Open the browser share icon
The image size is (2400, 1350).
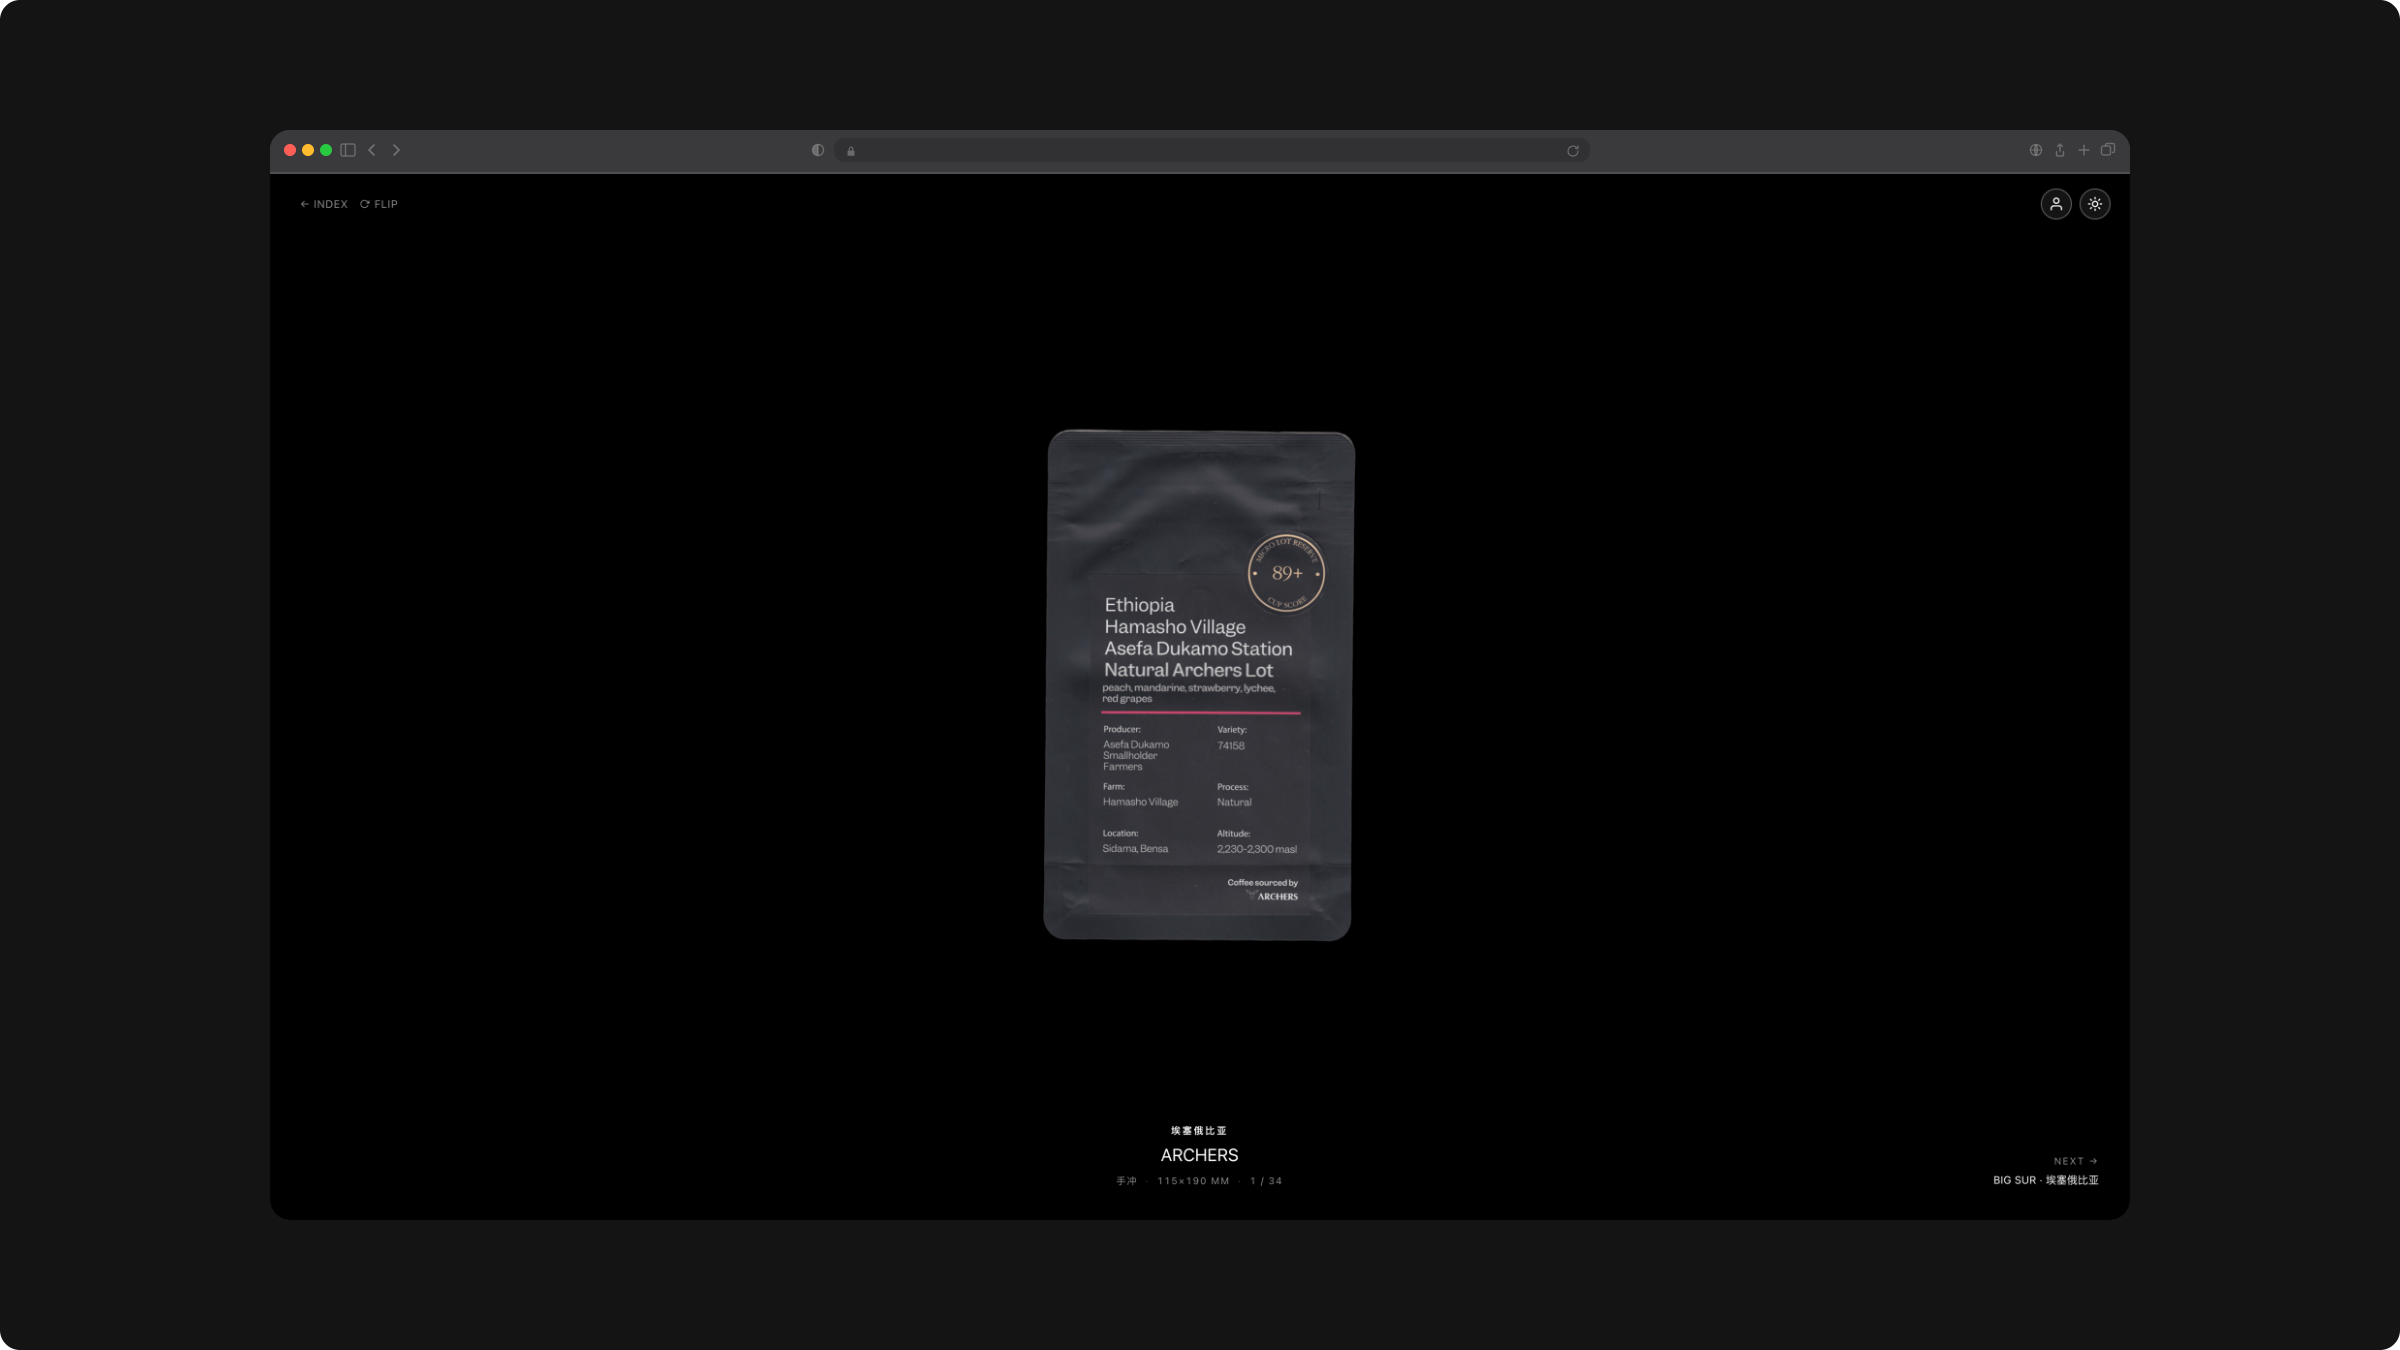point(2060,150)
